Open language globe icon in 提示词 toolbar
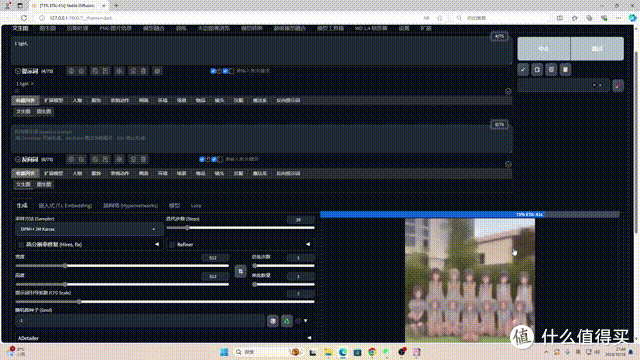The width and height of the screenshot is (640, 360). (x=71, y=71)
